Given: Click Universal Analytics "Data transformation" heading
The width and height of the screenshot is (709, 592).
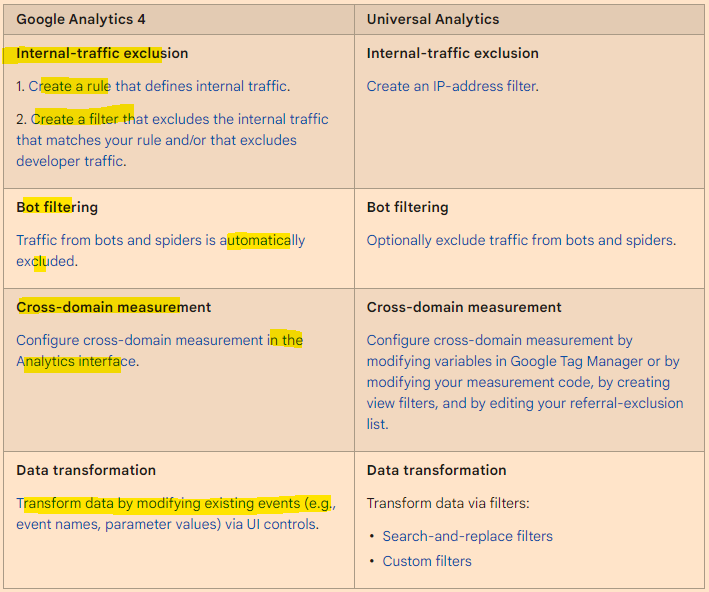Looking at the screenshot, I should click(436, 470).
